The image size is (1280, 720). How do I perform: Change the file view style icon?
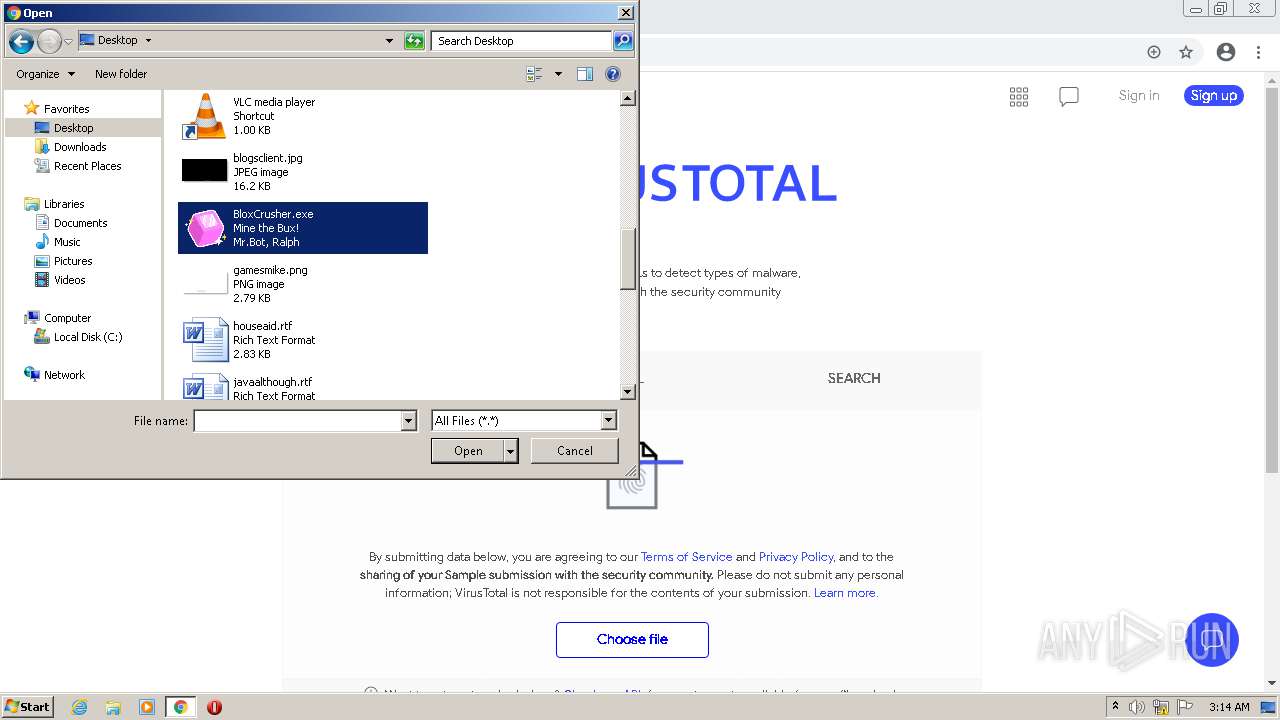pos(534,74)
